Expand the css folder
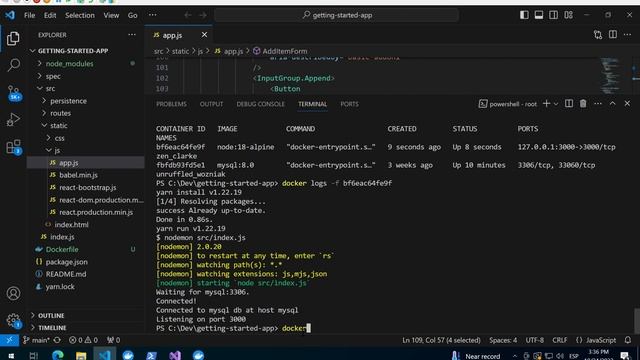This screenshot has width=640, height=360. [59, 138]
